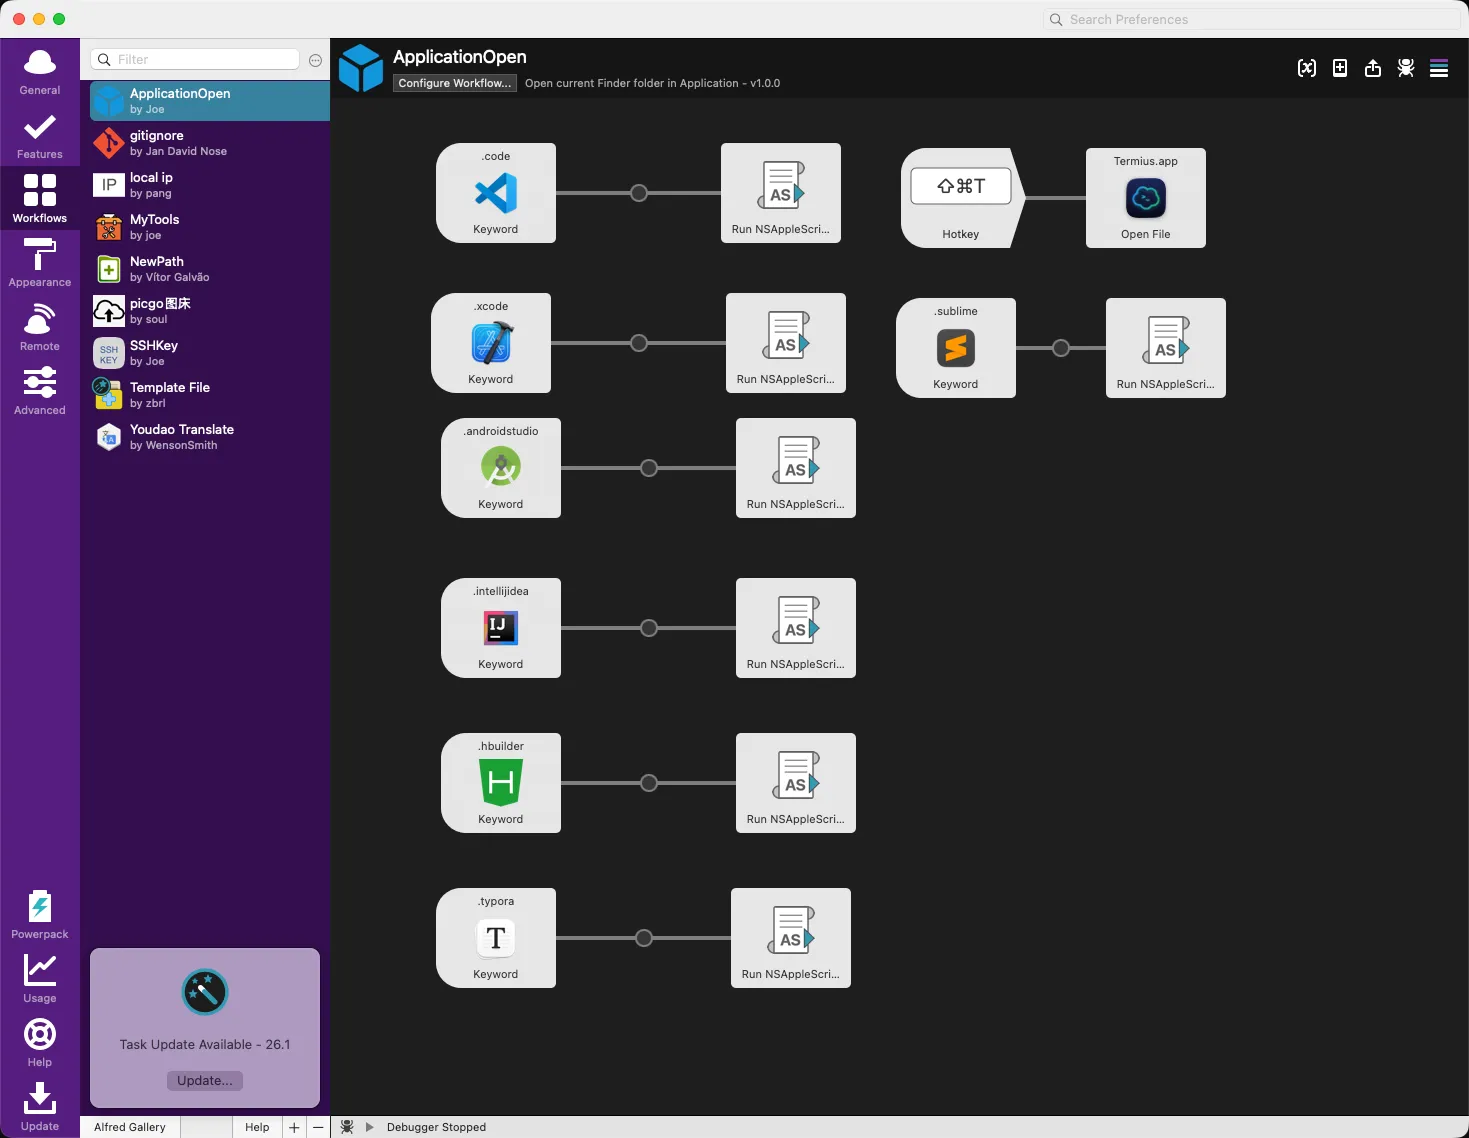Select the Template File workflow
This screenshot has height=1138, width=1469.
[210, 395]
